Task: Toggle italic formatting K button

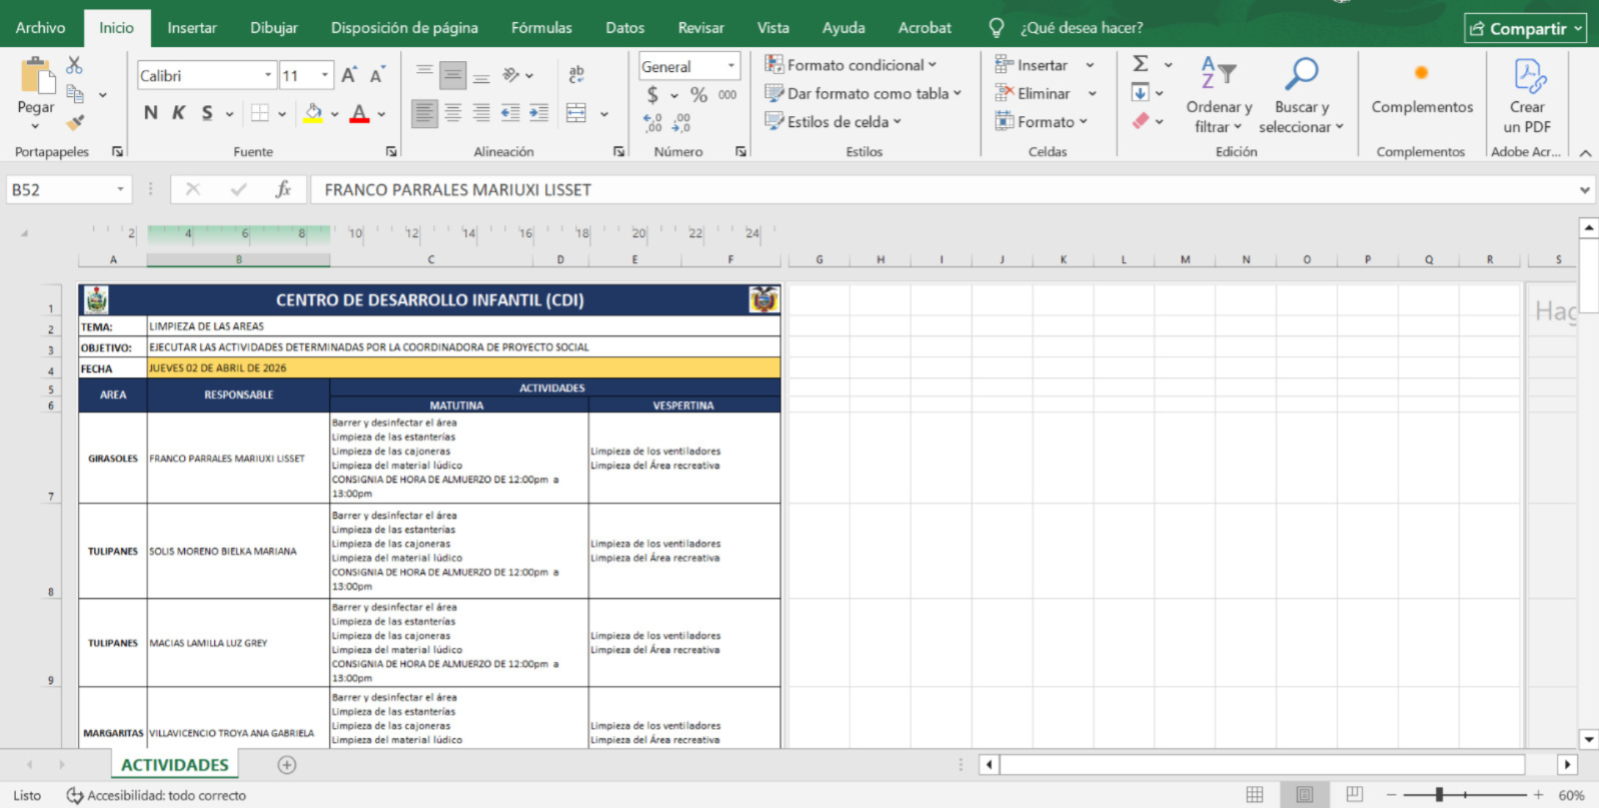Action: coord(178,113)
